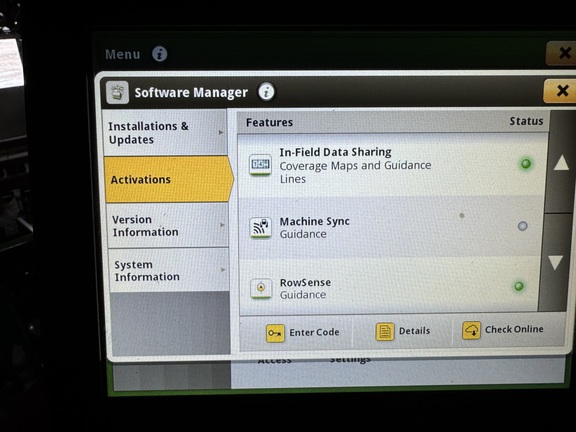Click the Coverage Maps and Guidance Lines description

point(355,172)
